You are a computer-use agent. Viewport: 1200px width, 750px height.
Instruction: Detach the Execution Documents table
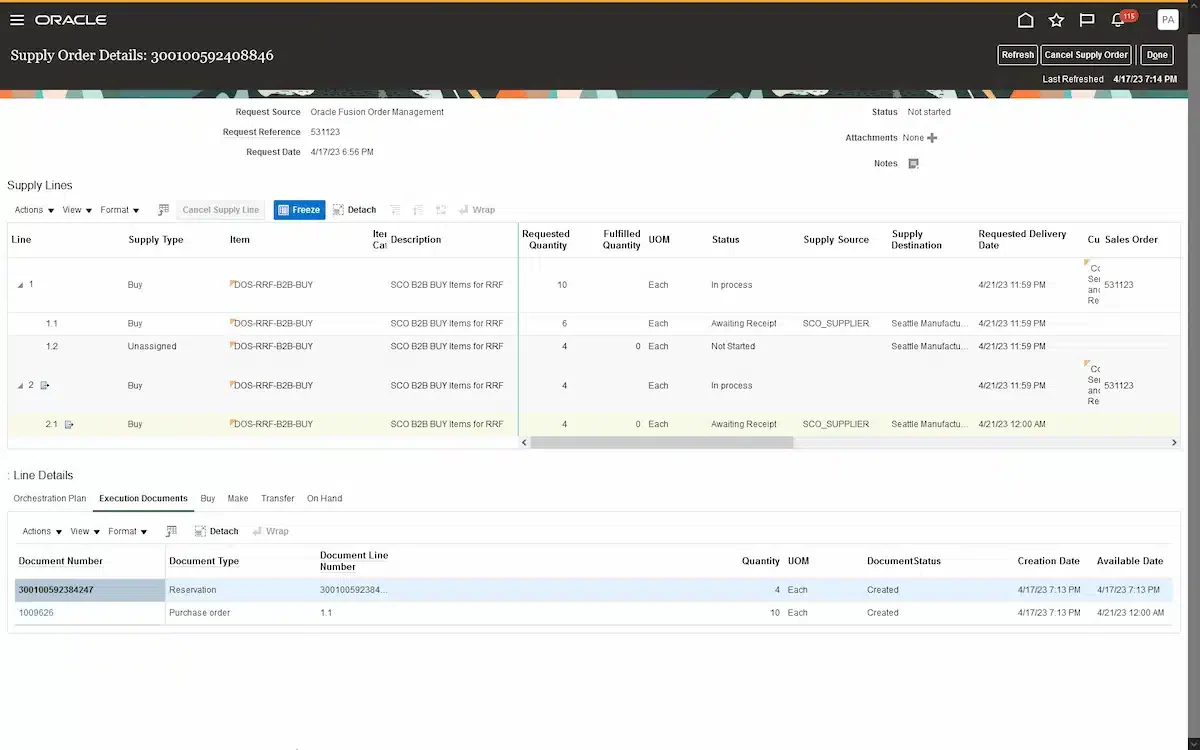coord(217,532)
